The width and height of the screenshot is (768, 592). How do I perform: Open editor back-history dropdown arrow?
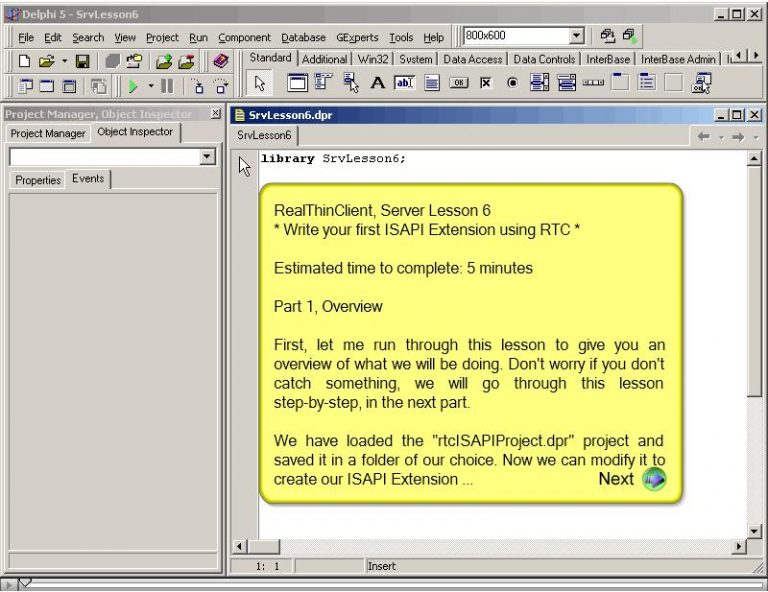[721, 138]
